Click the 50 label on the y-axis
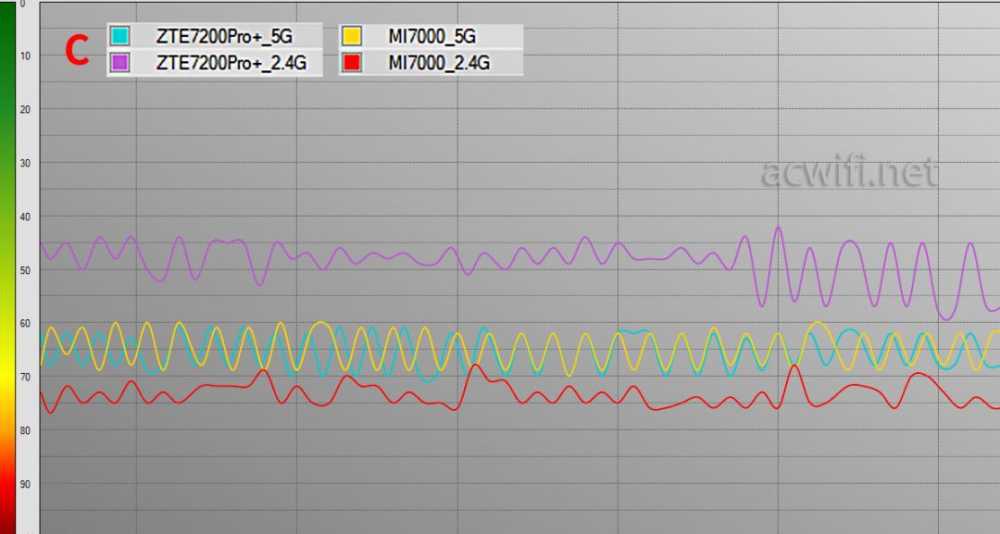The width and height of the screenshot is (1000, 534). pyautogui.click(x=25, y=270)
